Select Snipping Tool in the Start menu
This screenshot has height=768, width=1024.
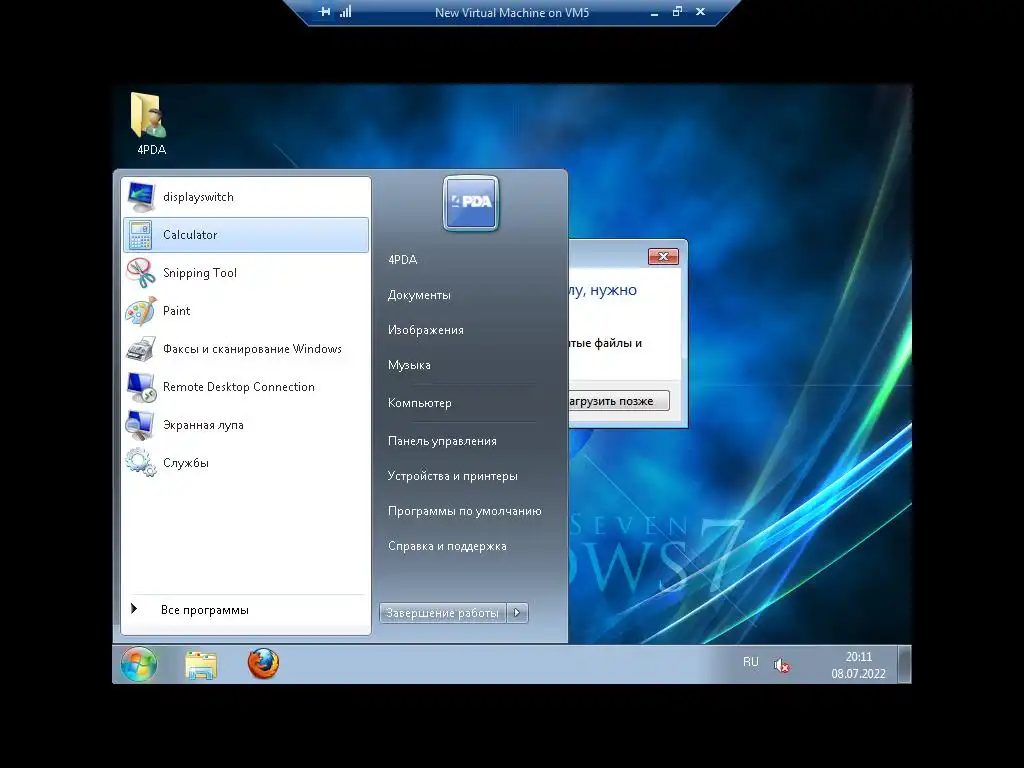click(246, 273)
